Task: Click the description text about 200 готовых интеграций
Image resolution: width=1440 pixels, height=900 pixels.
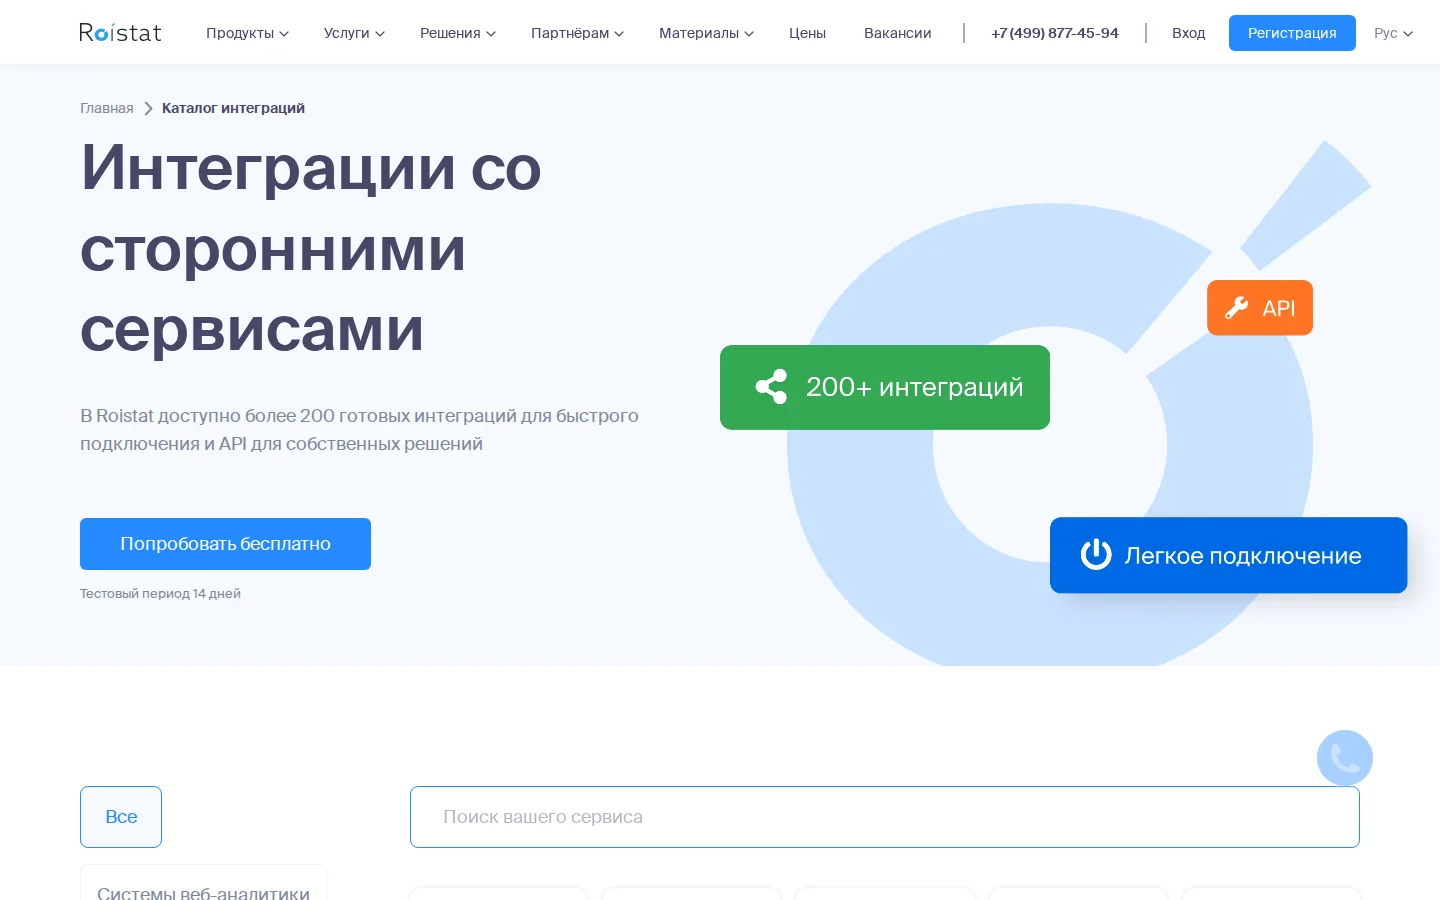Action: tap(359, 429)
